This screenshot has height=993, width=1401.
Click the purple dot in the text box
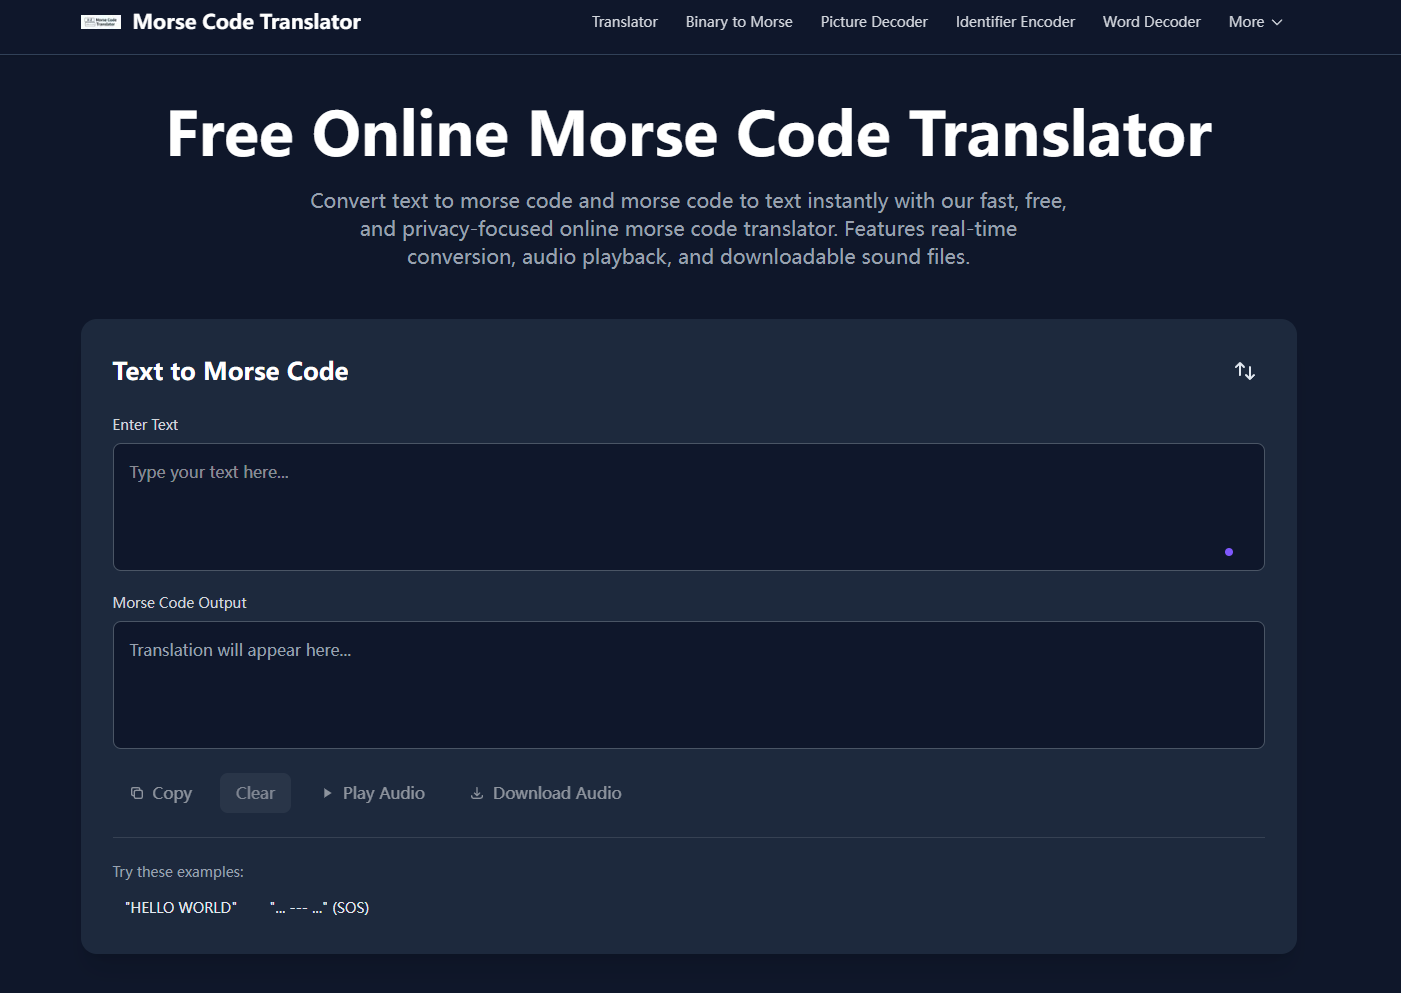point(1229,551)
